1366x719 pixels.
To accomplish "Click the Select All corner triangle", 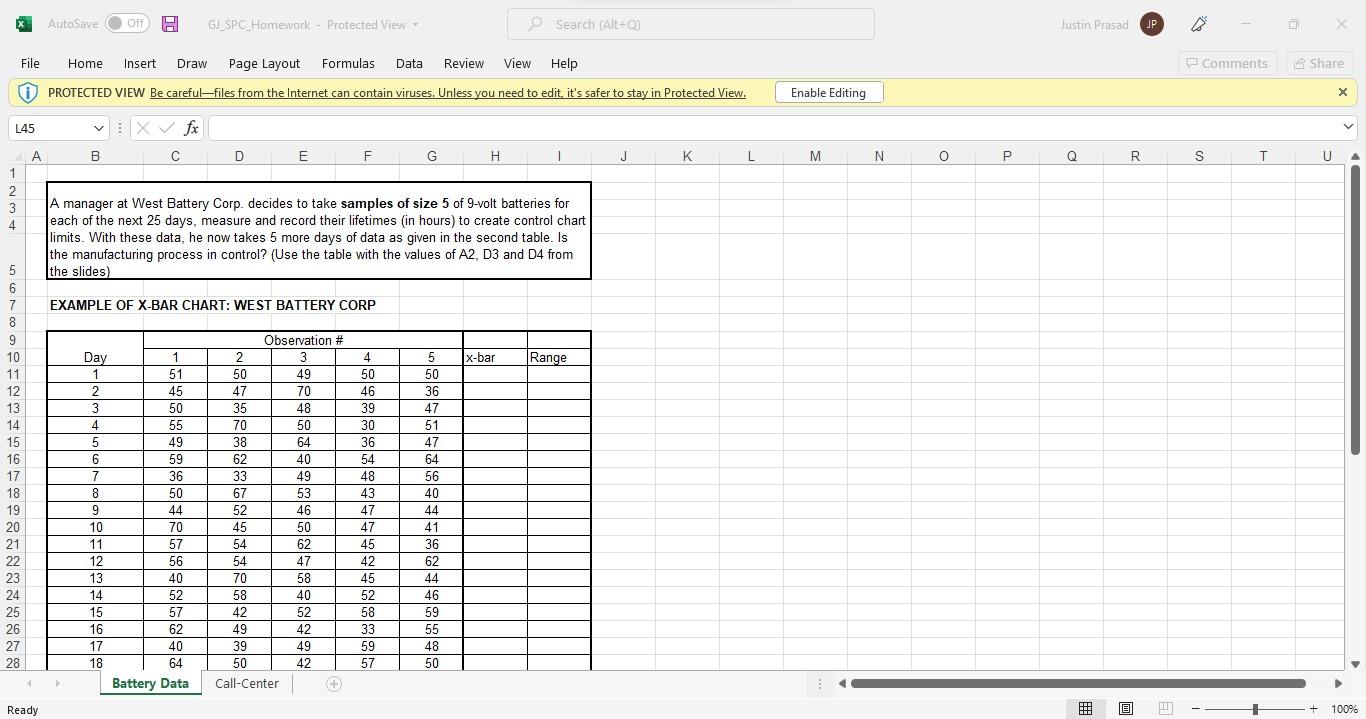I will (17, 156).
